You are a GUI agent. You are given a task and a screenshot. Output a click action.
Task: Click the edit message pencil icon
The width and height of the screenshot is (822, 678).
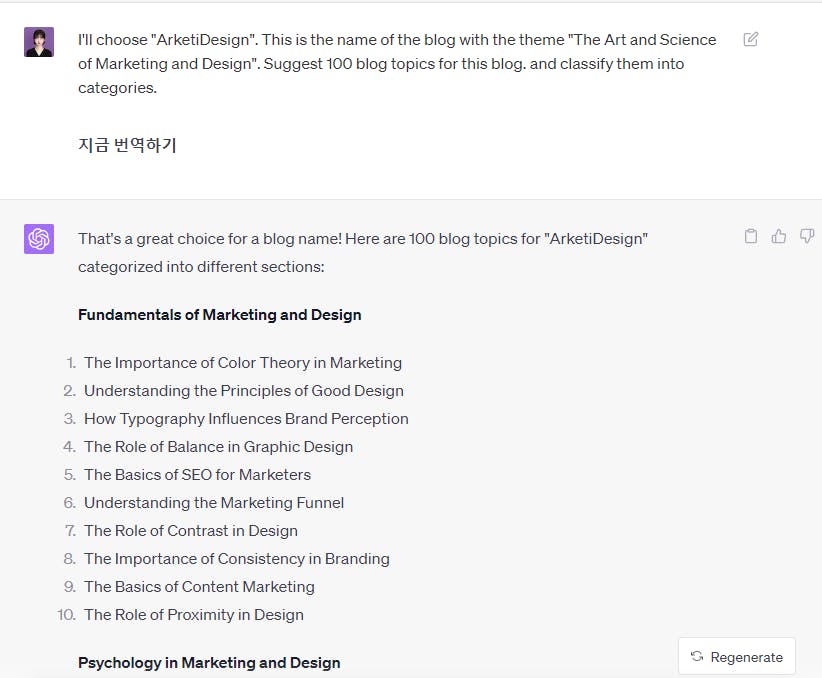(751, 40)
